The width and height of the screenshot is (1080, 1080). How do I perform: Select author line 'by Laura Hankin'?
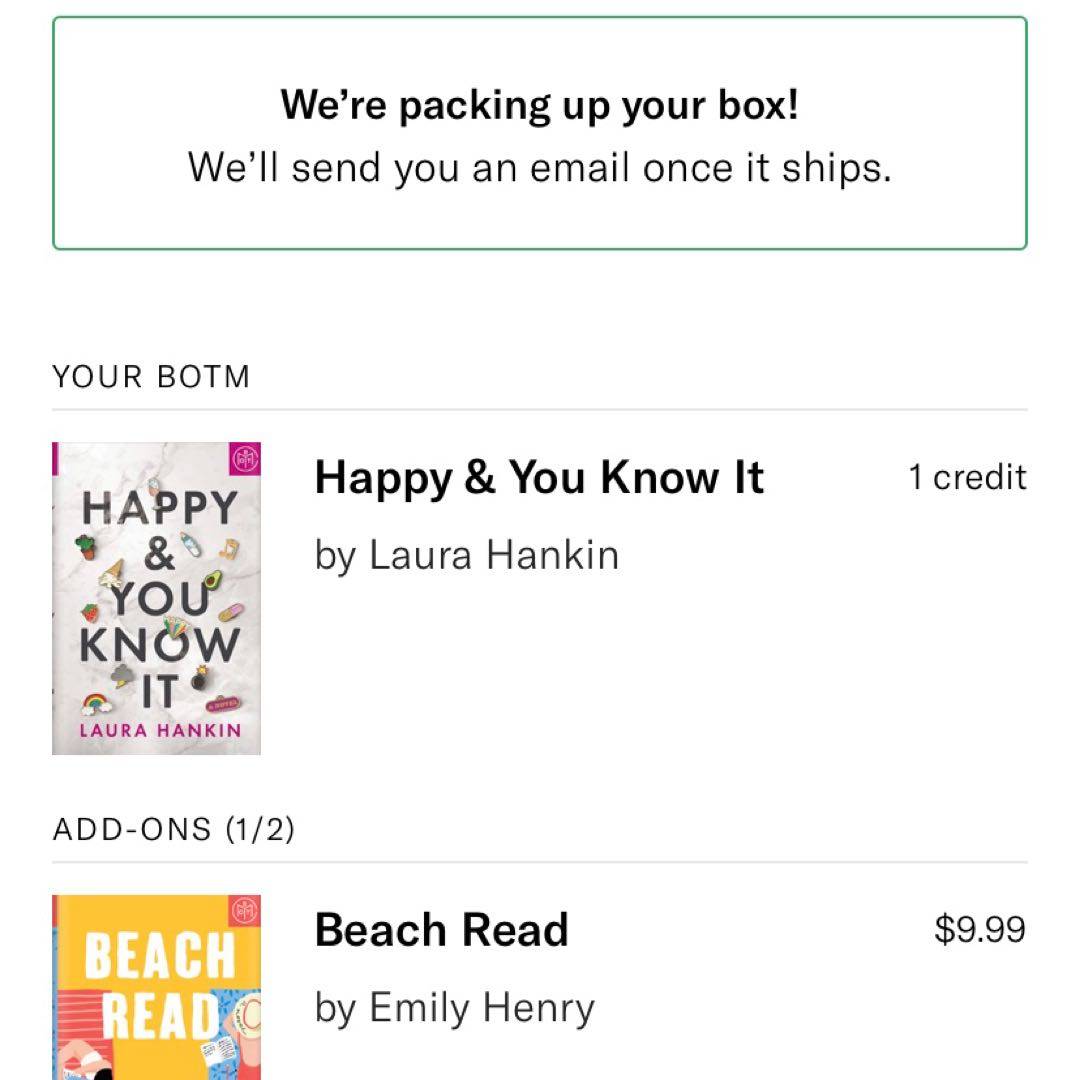[x=466, y=555]
